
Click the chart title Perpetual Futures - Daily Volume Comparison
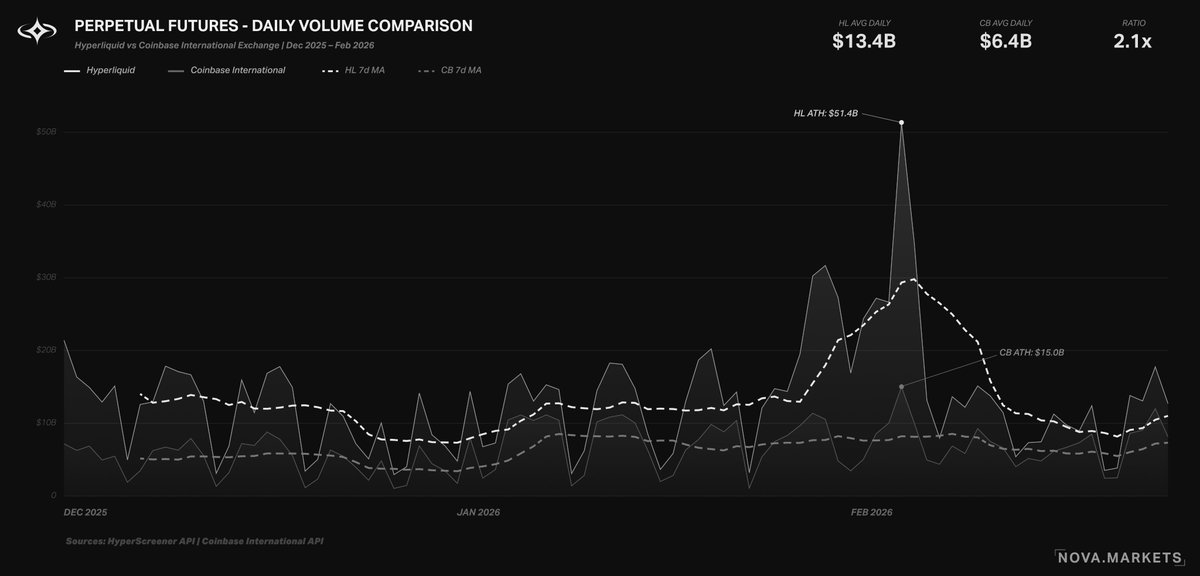(x=274, y=25)
